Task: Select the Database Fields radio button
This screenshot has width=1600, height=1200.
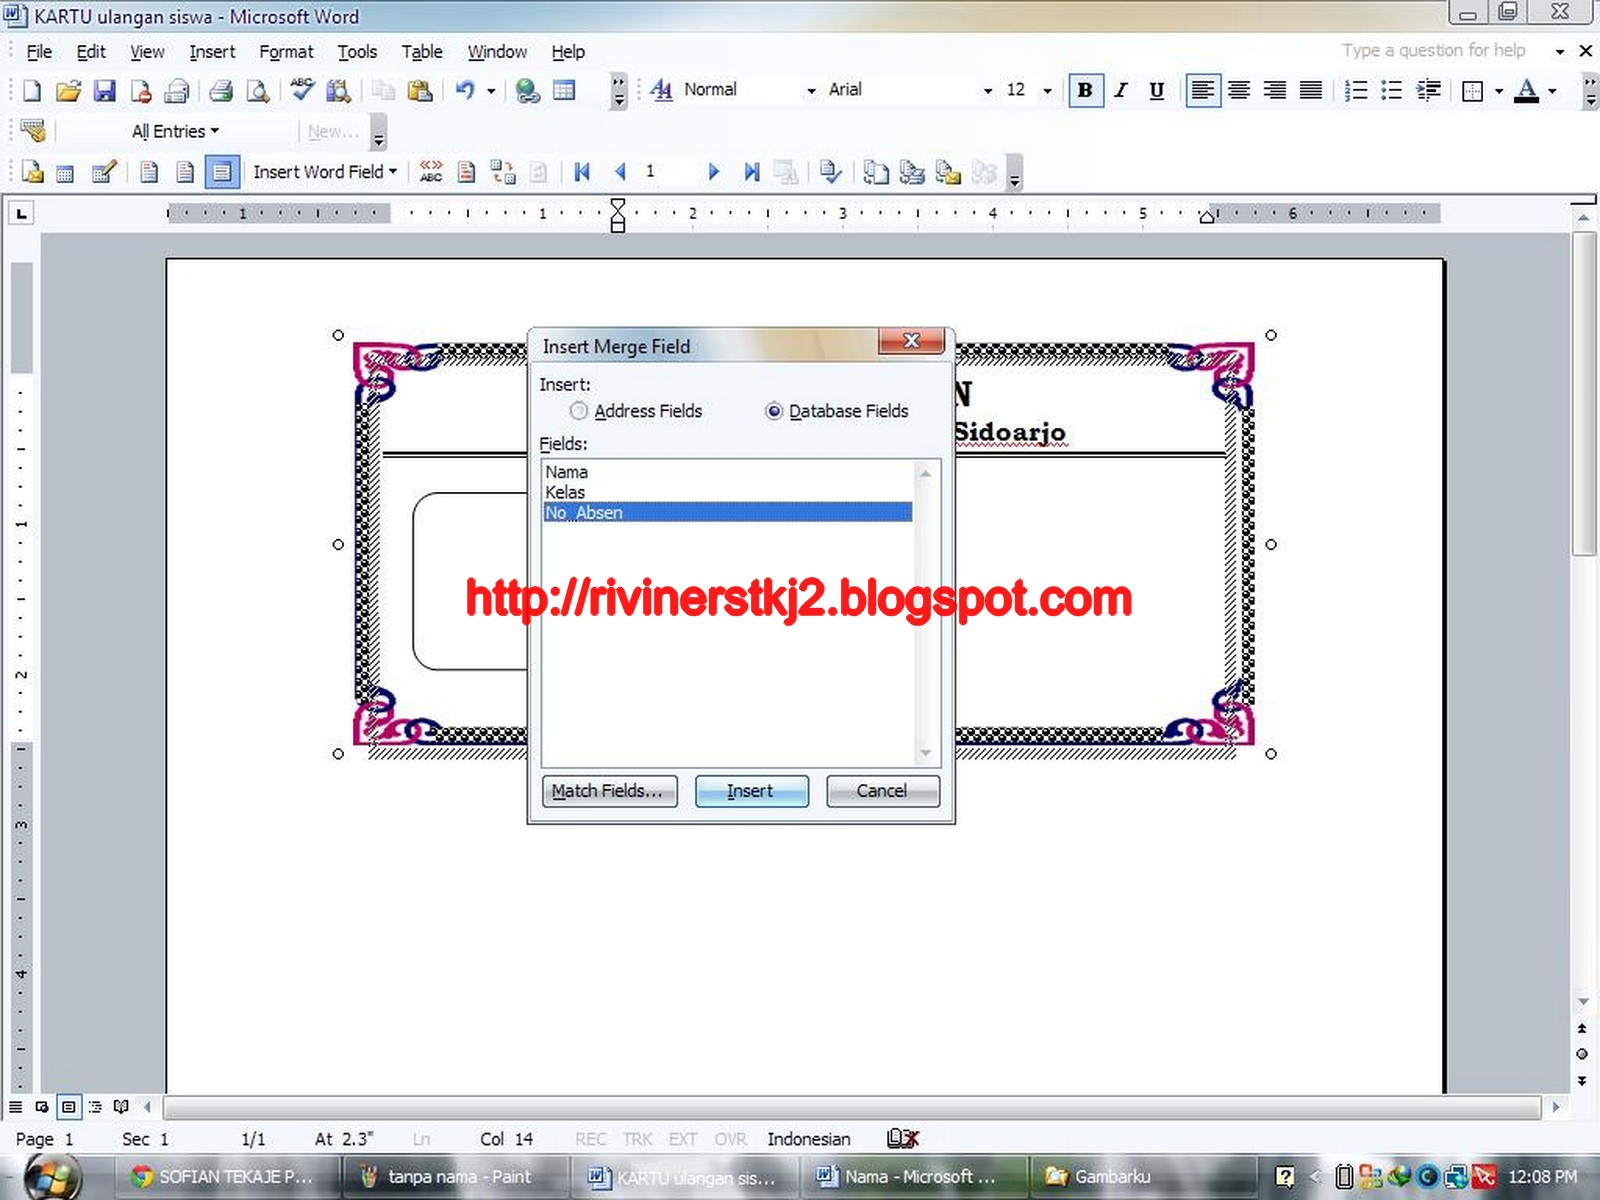Action: point(774,411)
